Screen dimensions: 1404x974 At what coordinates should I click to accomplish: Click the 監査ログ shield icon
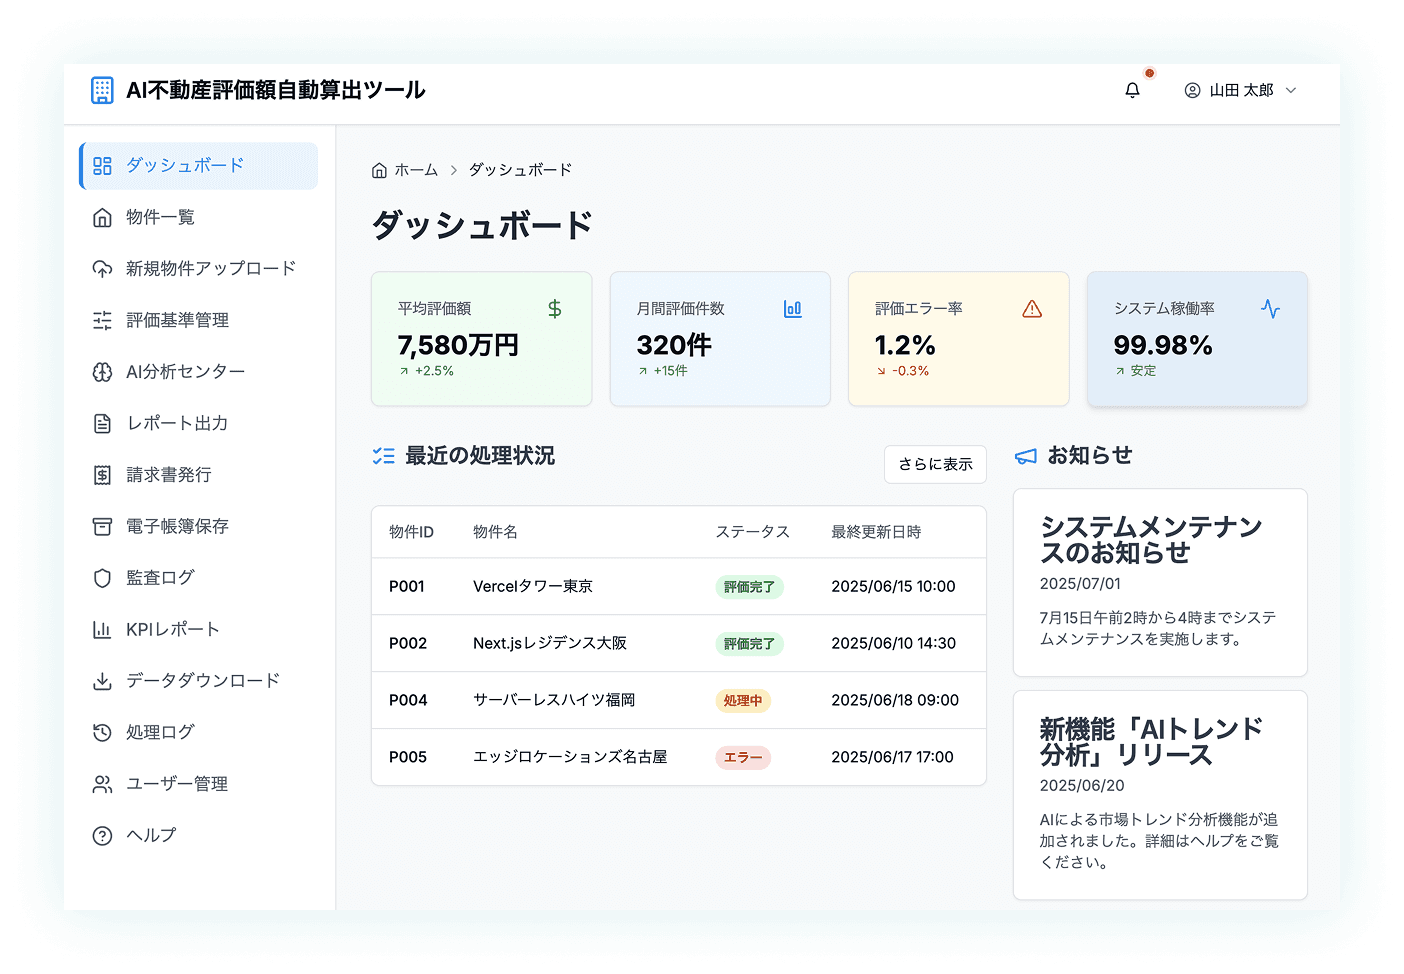(x=102, y=578)
